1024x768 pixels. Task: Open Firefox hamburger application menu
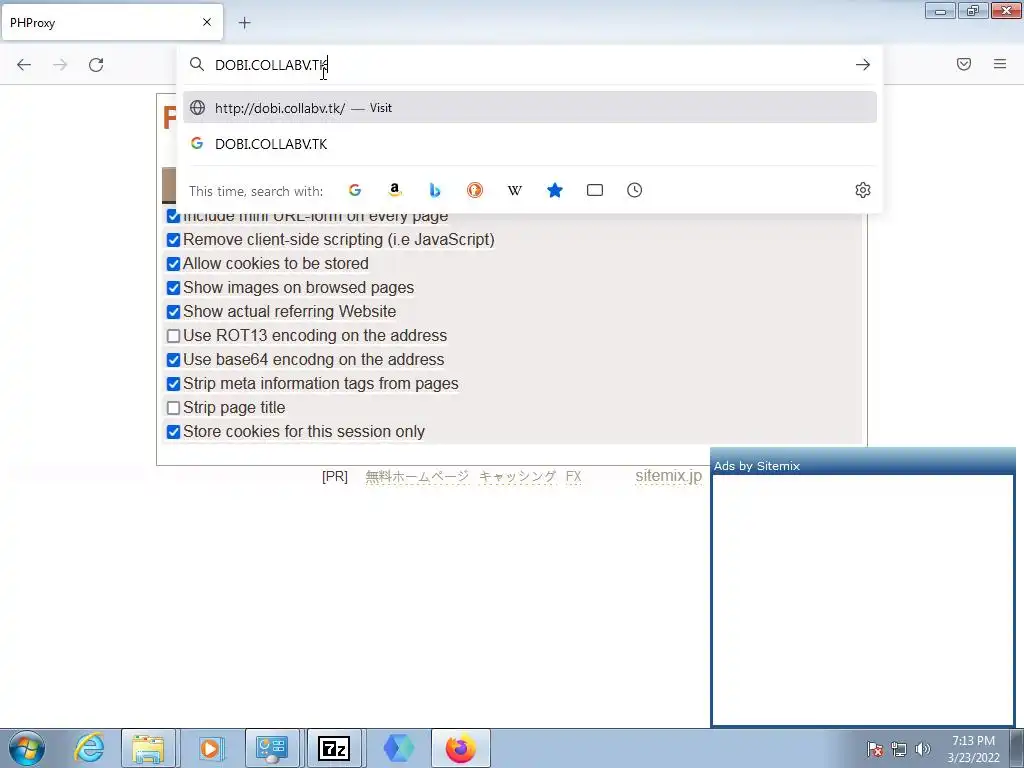pyautogui.click(x=1000, y=64)
